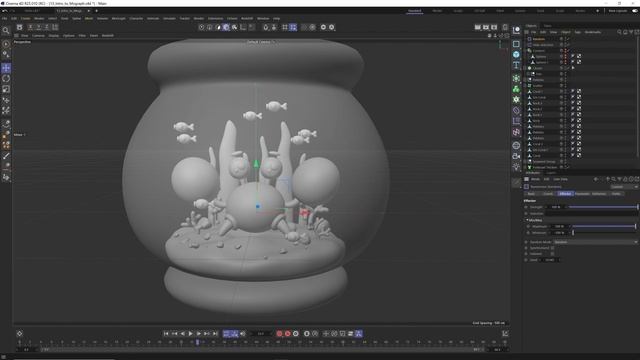
Task: Collapse the Min/Max section
Action: (527, 220)
